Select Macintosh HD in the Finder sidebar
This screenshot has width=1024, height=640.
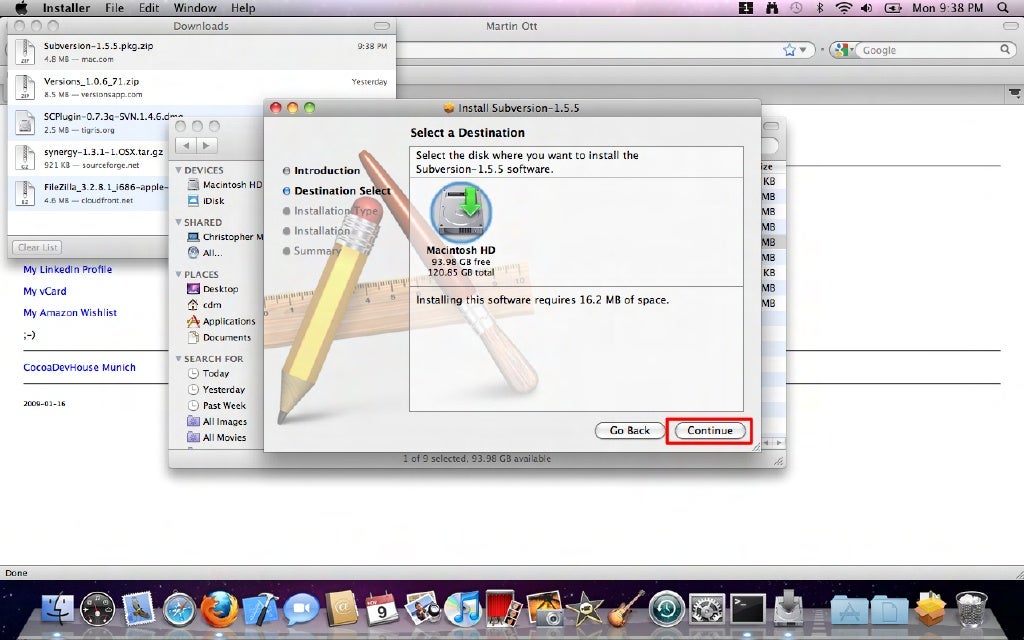point(224,185)
